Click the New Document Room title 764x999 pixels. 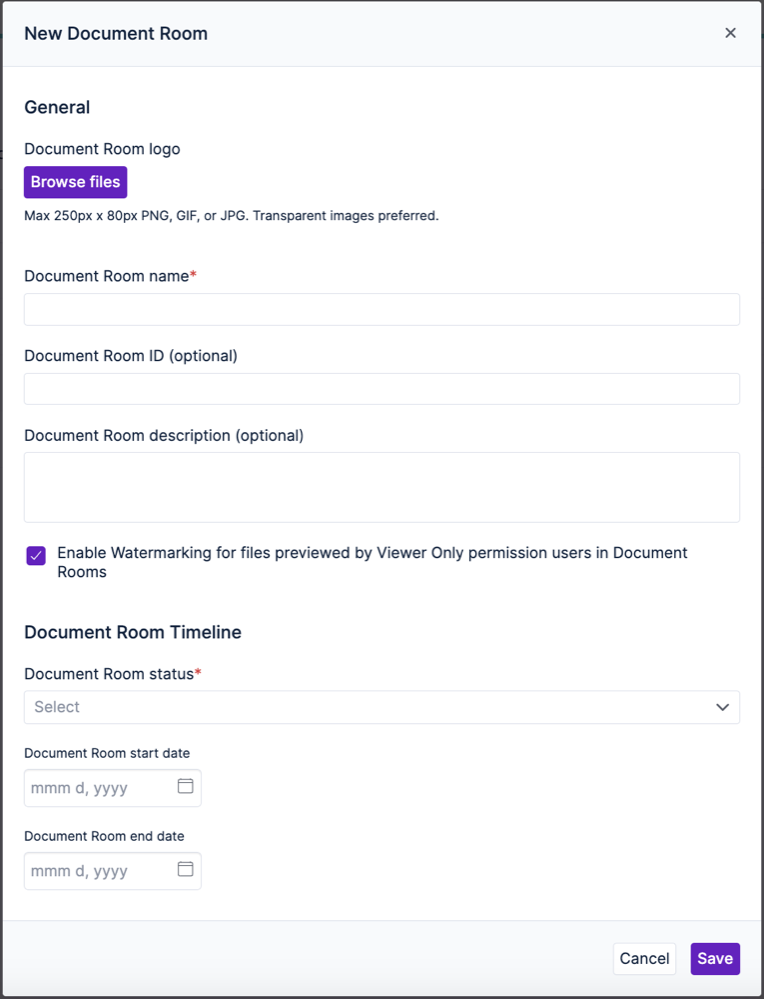115,33
